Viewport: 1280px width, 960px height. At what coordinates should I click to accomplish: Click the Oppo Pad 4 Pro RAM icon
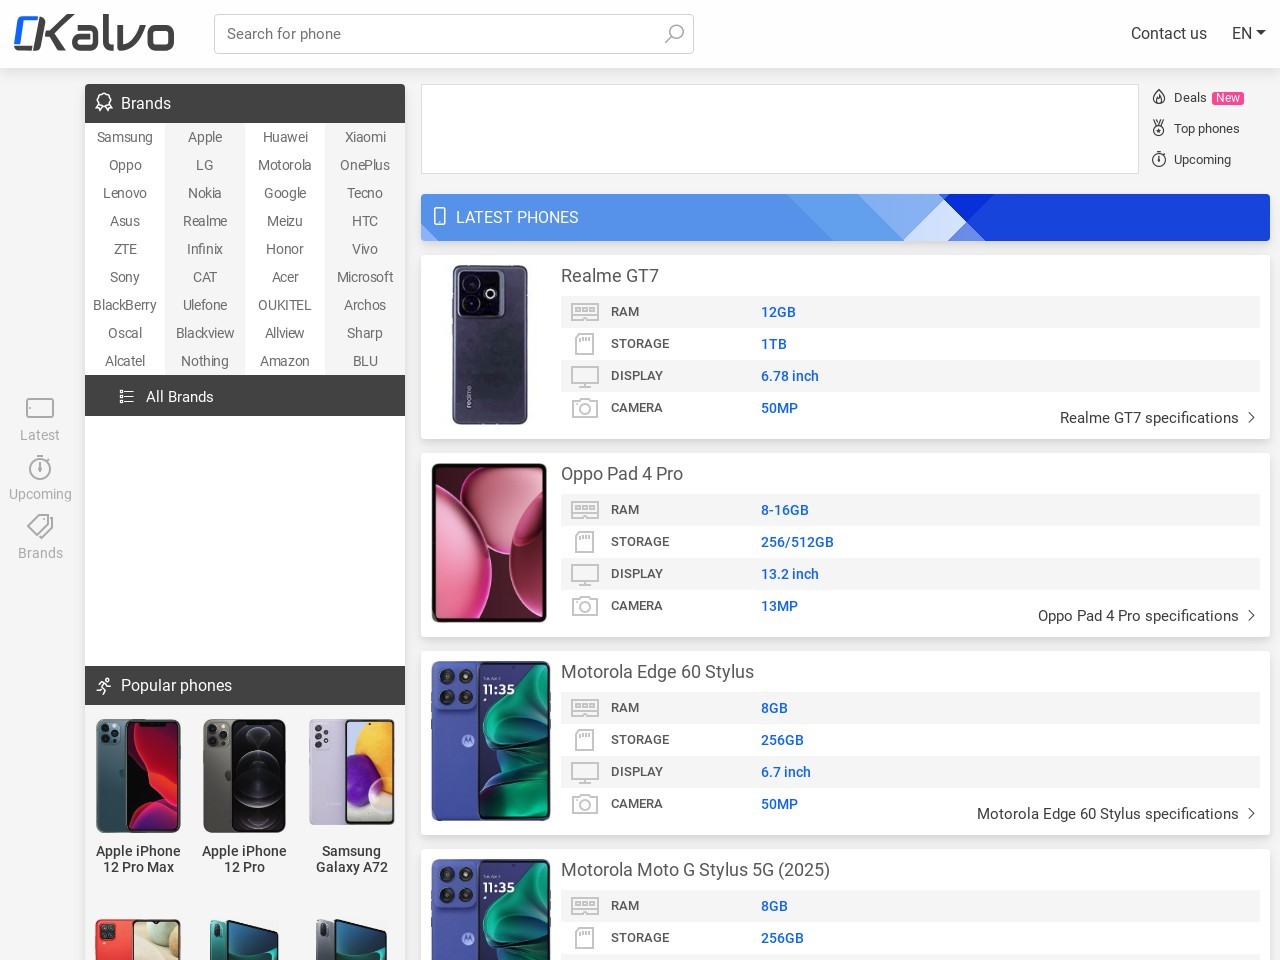coord(585,510)
